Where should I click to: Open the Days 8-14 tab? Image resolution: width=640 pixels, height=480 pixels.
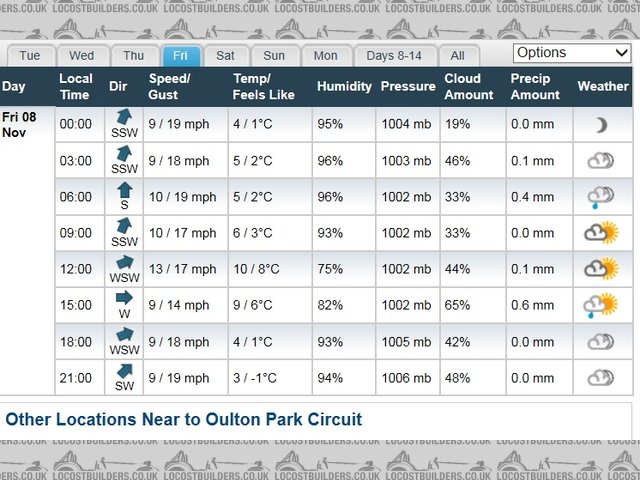tap(395, 56)
